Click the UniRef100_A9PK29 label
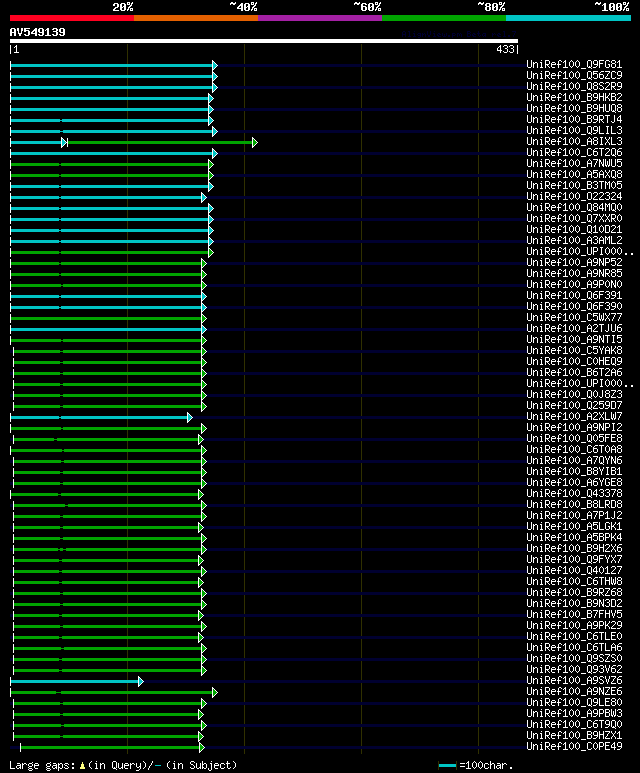The image size is (640, 773). 574,625
